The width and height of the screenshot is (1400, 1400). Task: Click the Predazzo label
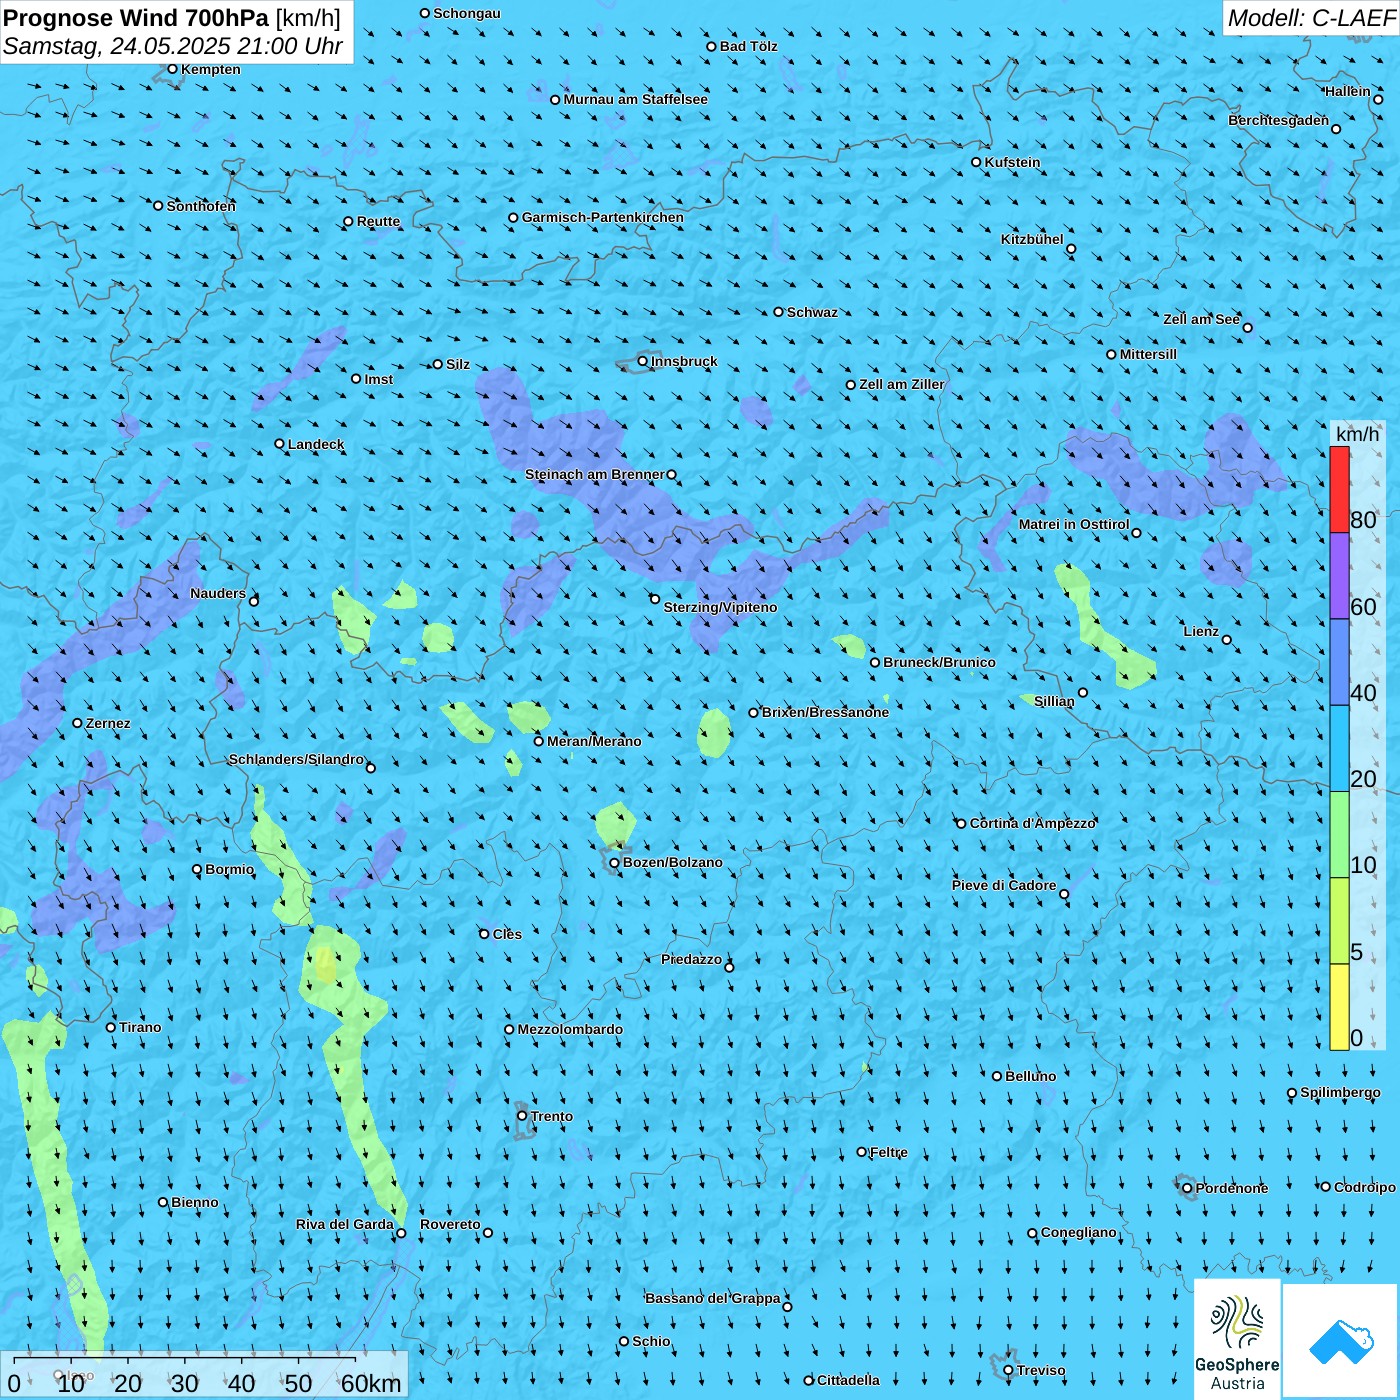point(691,959)
